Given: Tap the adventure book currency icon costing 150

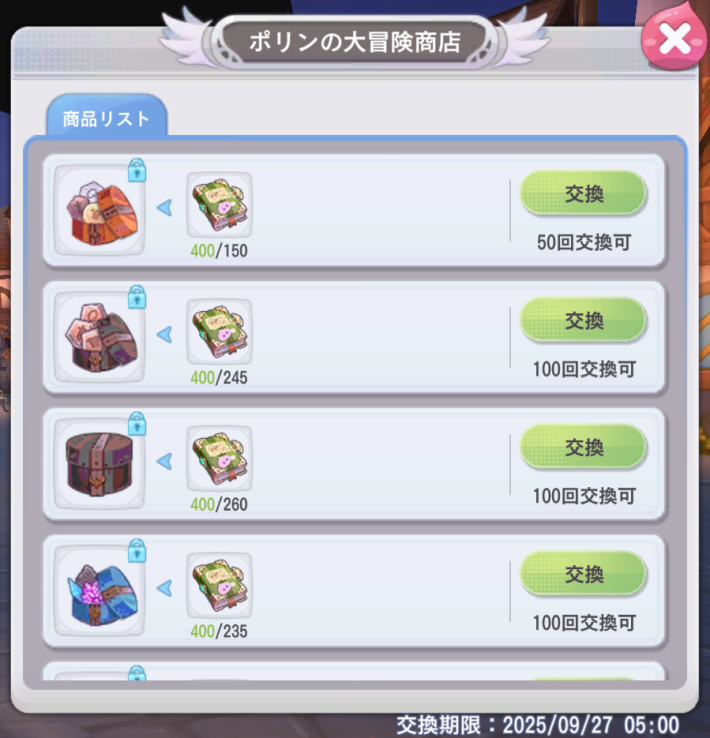Looking at the screenshot, I should point(219,205).
